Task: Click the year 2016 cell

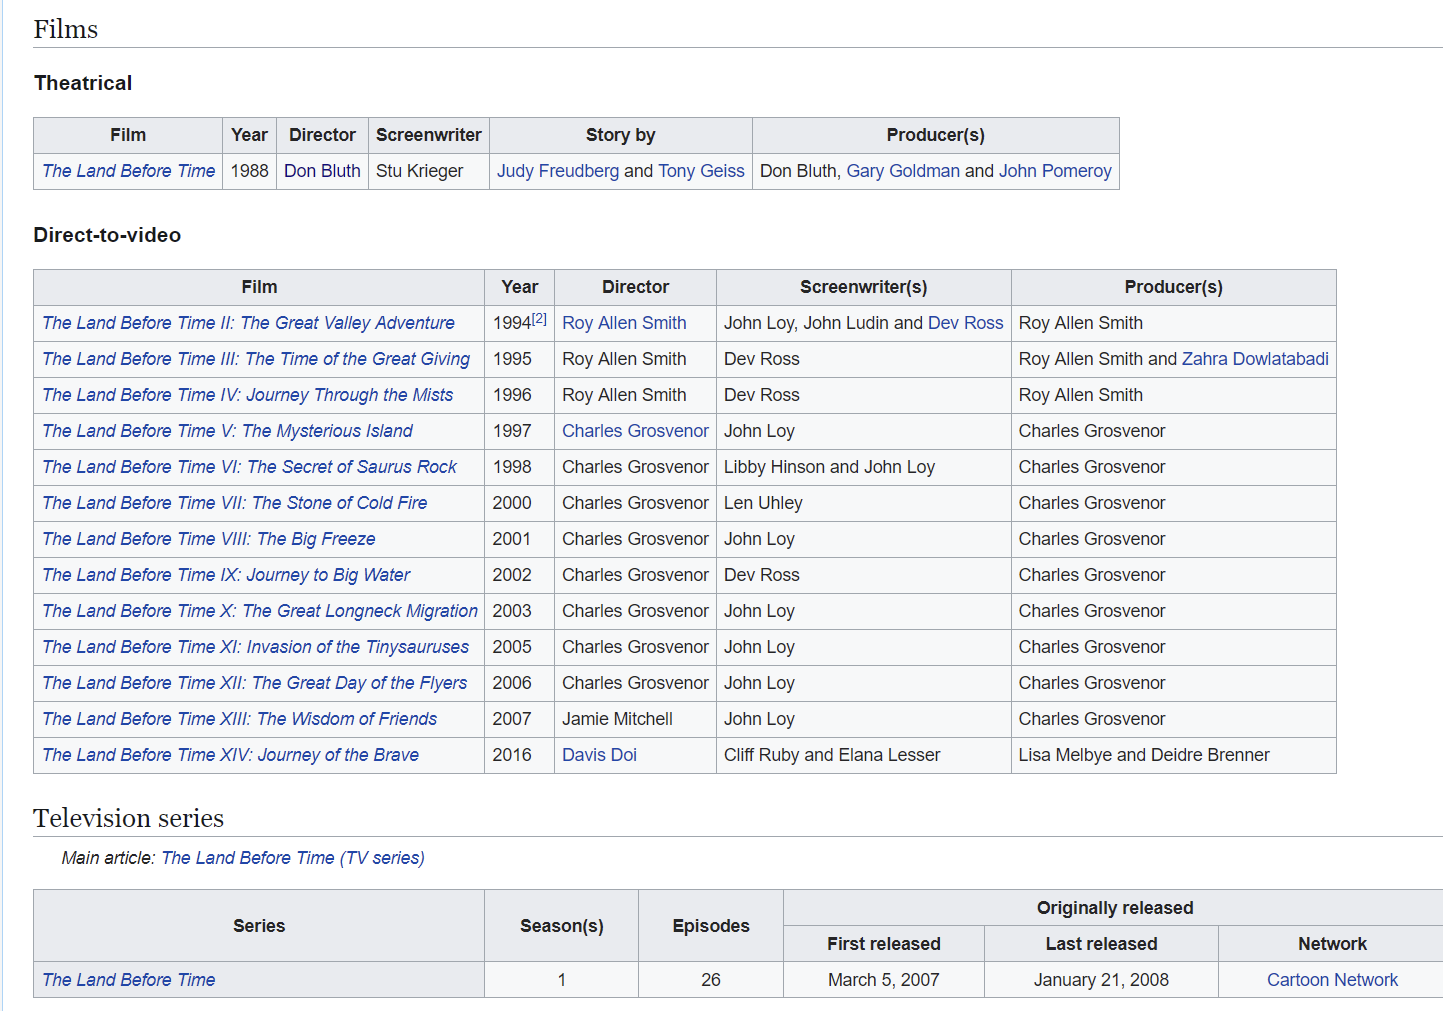Action: [519, 755]
